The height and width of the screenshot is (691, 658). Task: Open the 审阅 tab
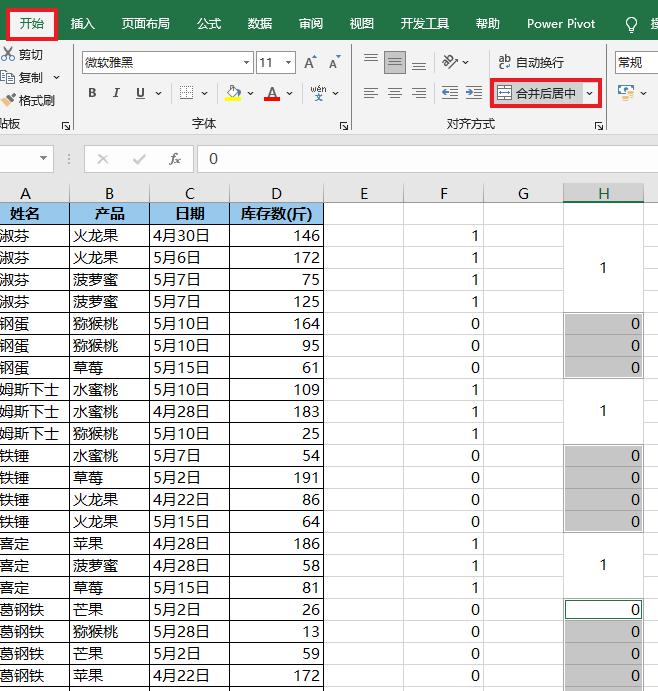311,23
